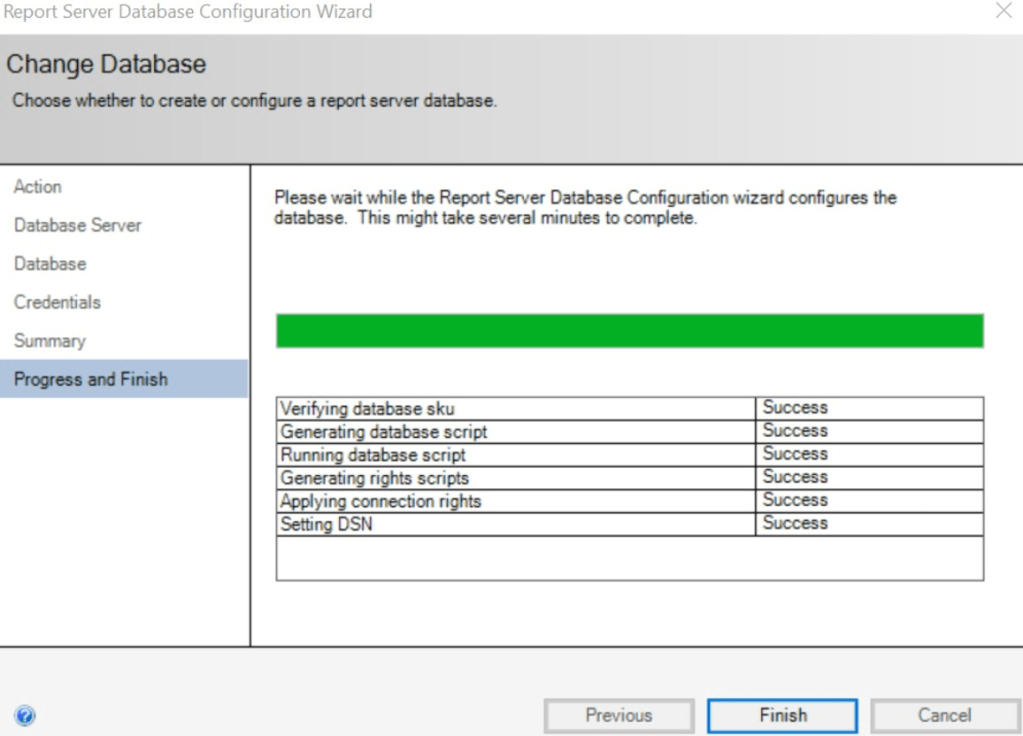Switch to the Summary step
1023x736 pixels.
click(49, 341)
